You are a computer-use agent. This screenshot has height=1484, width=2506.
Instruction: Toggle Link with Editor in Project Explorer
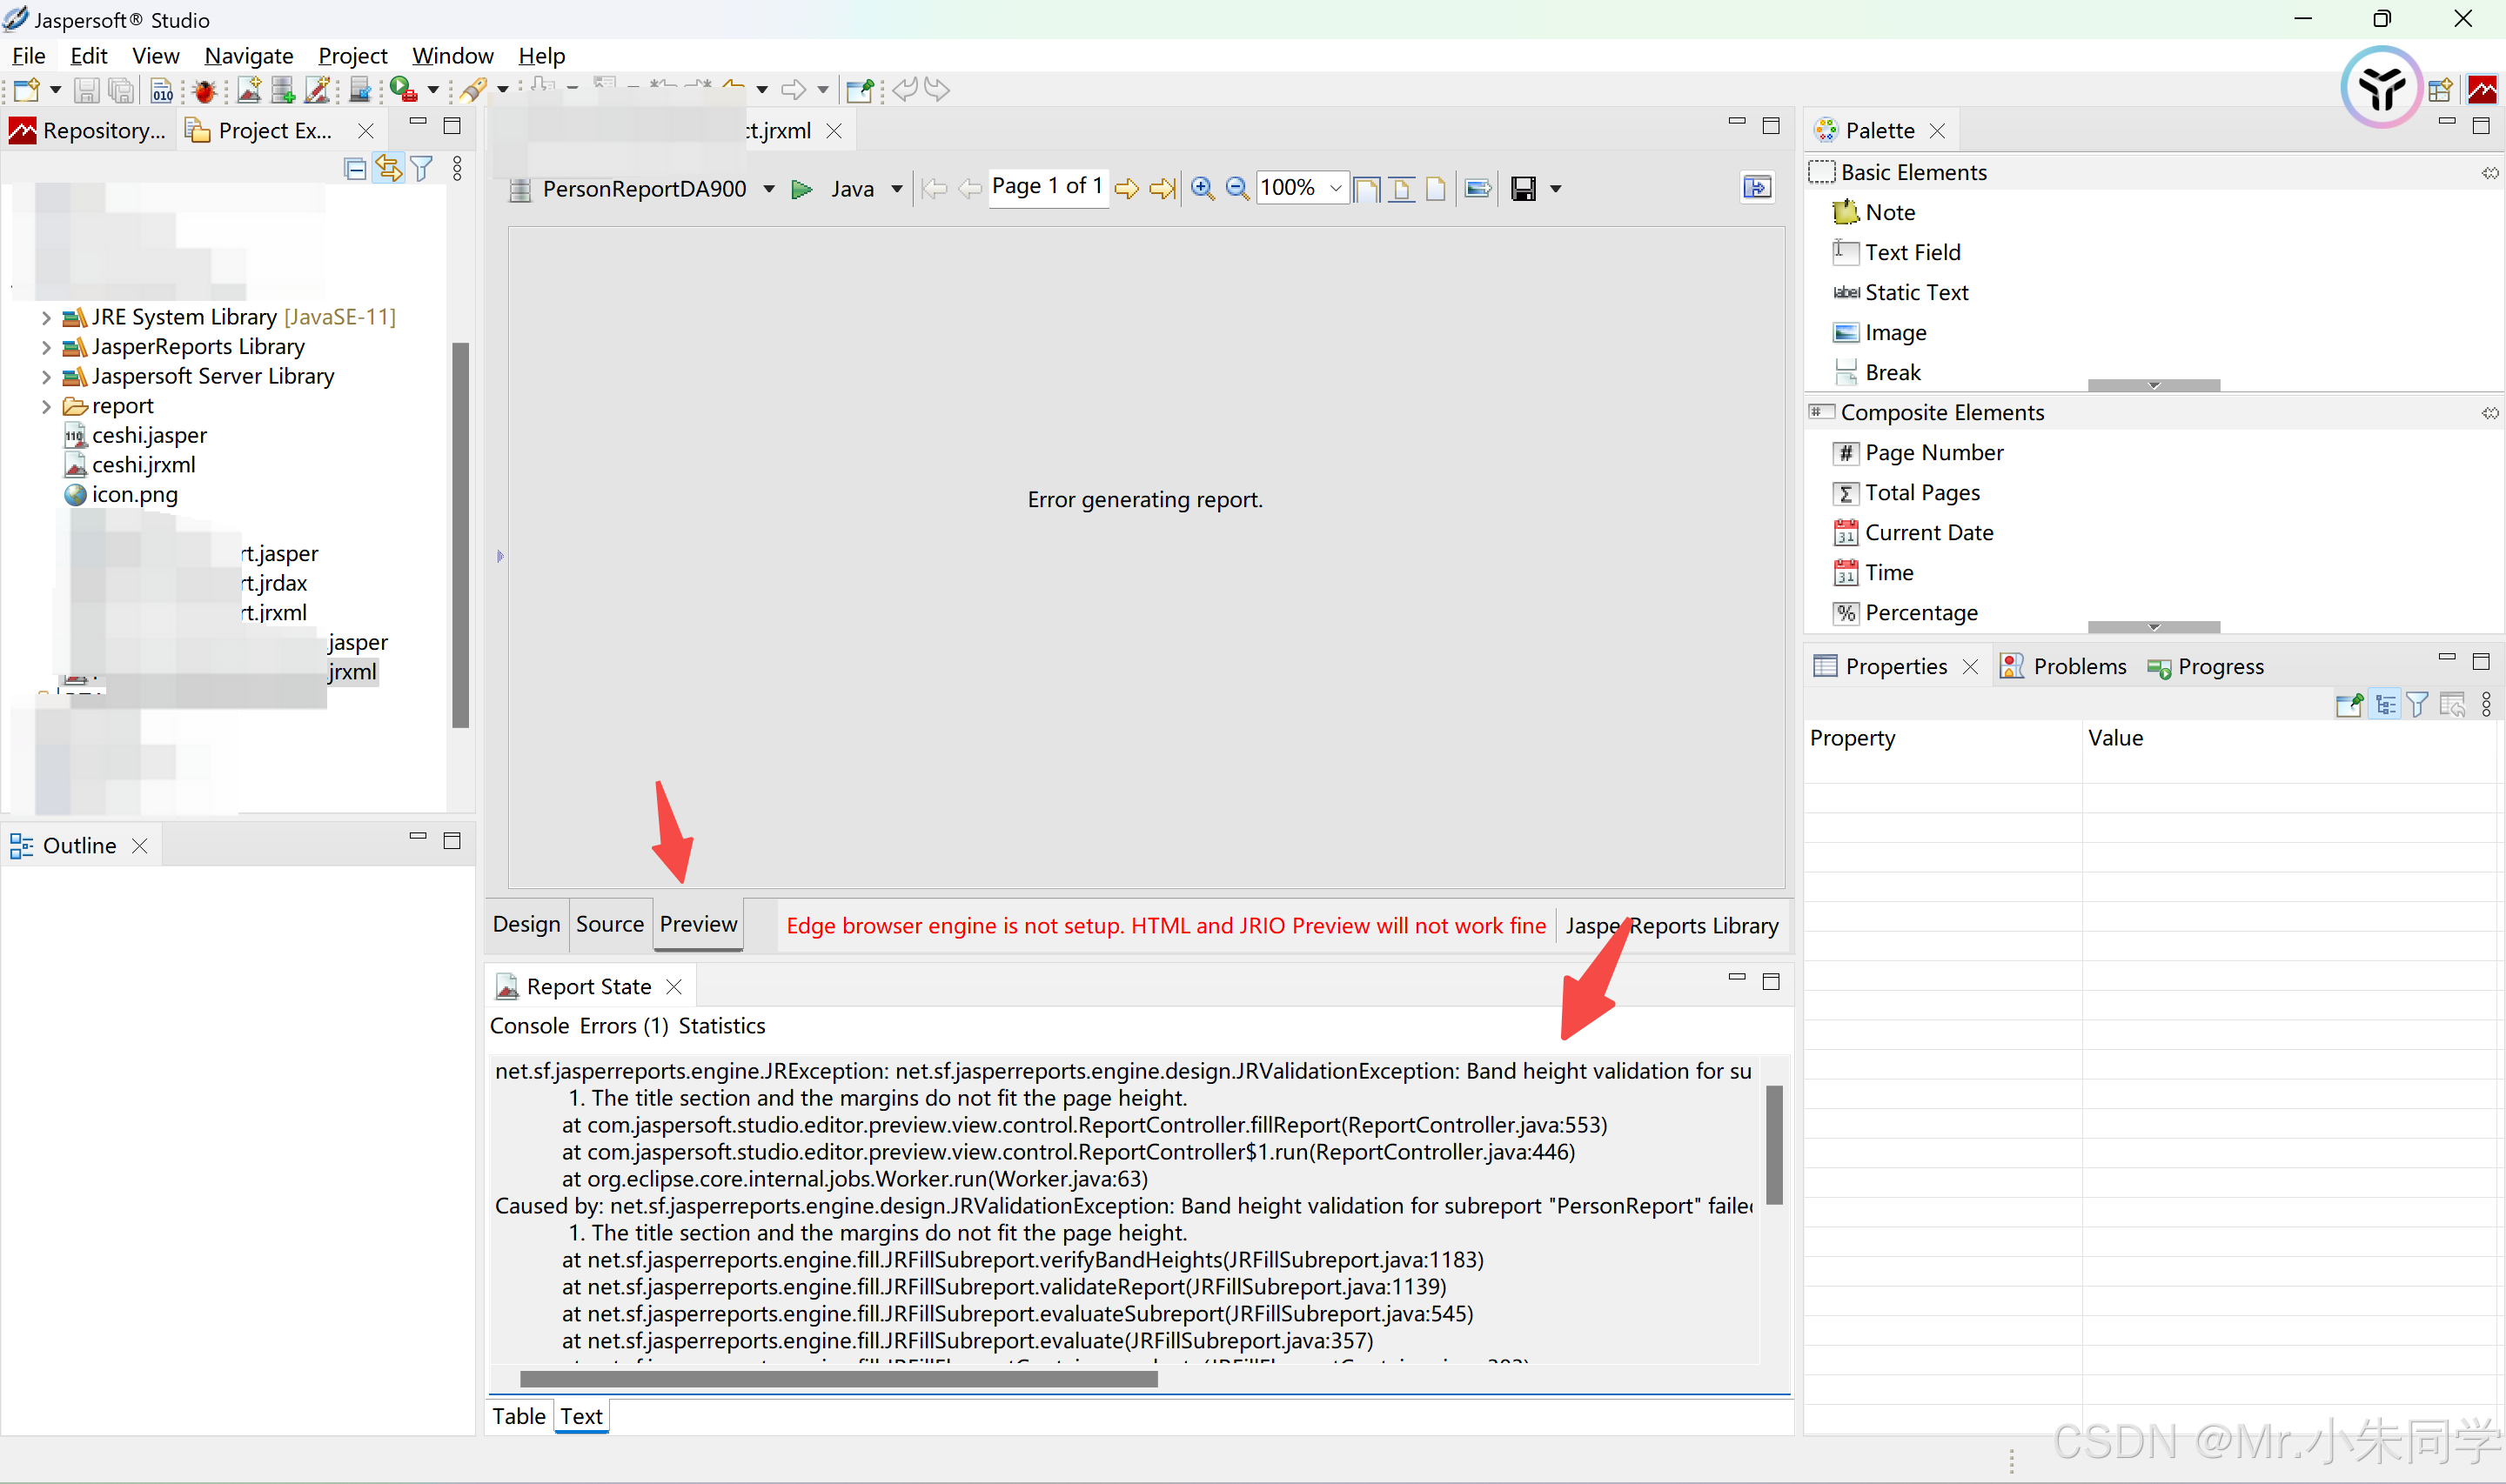click(x=388, y=168)
